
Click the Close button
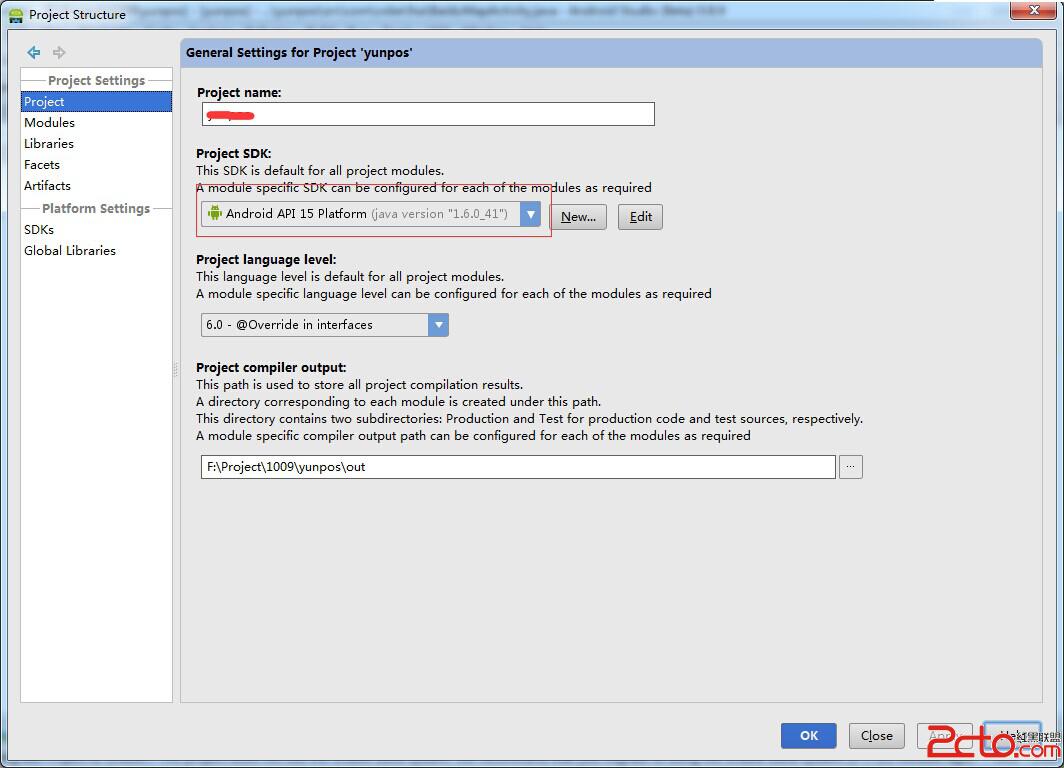(876, 735)
